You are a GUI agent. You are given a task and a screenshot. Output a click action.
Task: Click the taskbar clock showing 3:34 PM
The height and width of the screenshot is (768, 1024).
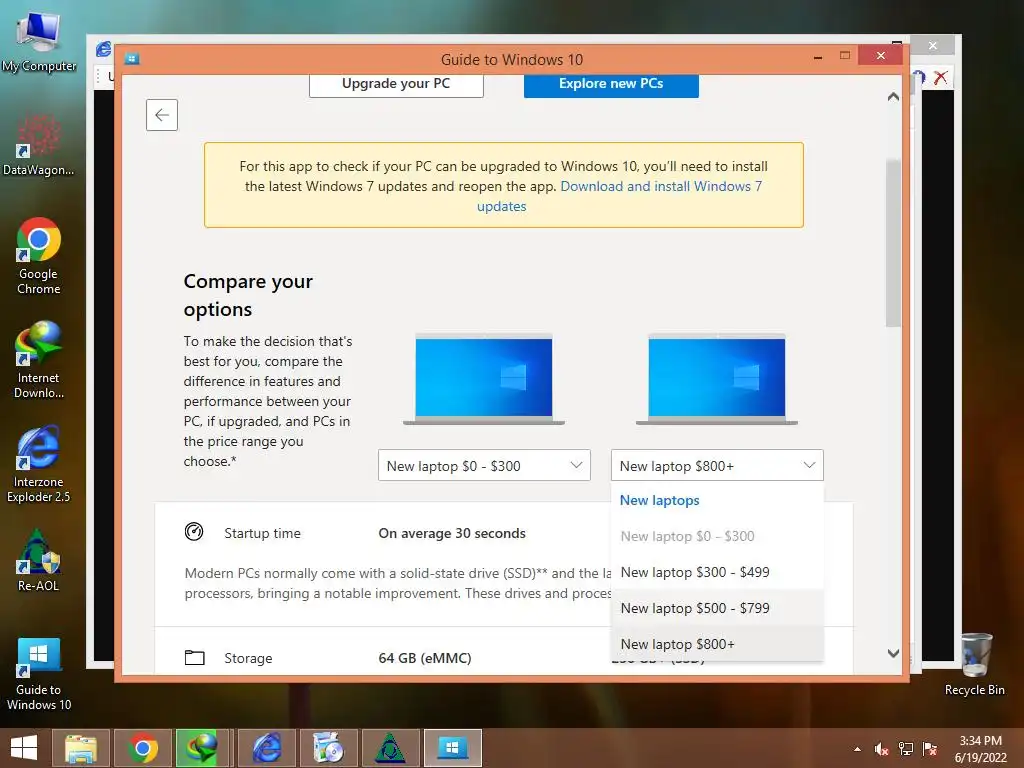980,748
